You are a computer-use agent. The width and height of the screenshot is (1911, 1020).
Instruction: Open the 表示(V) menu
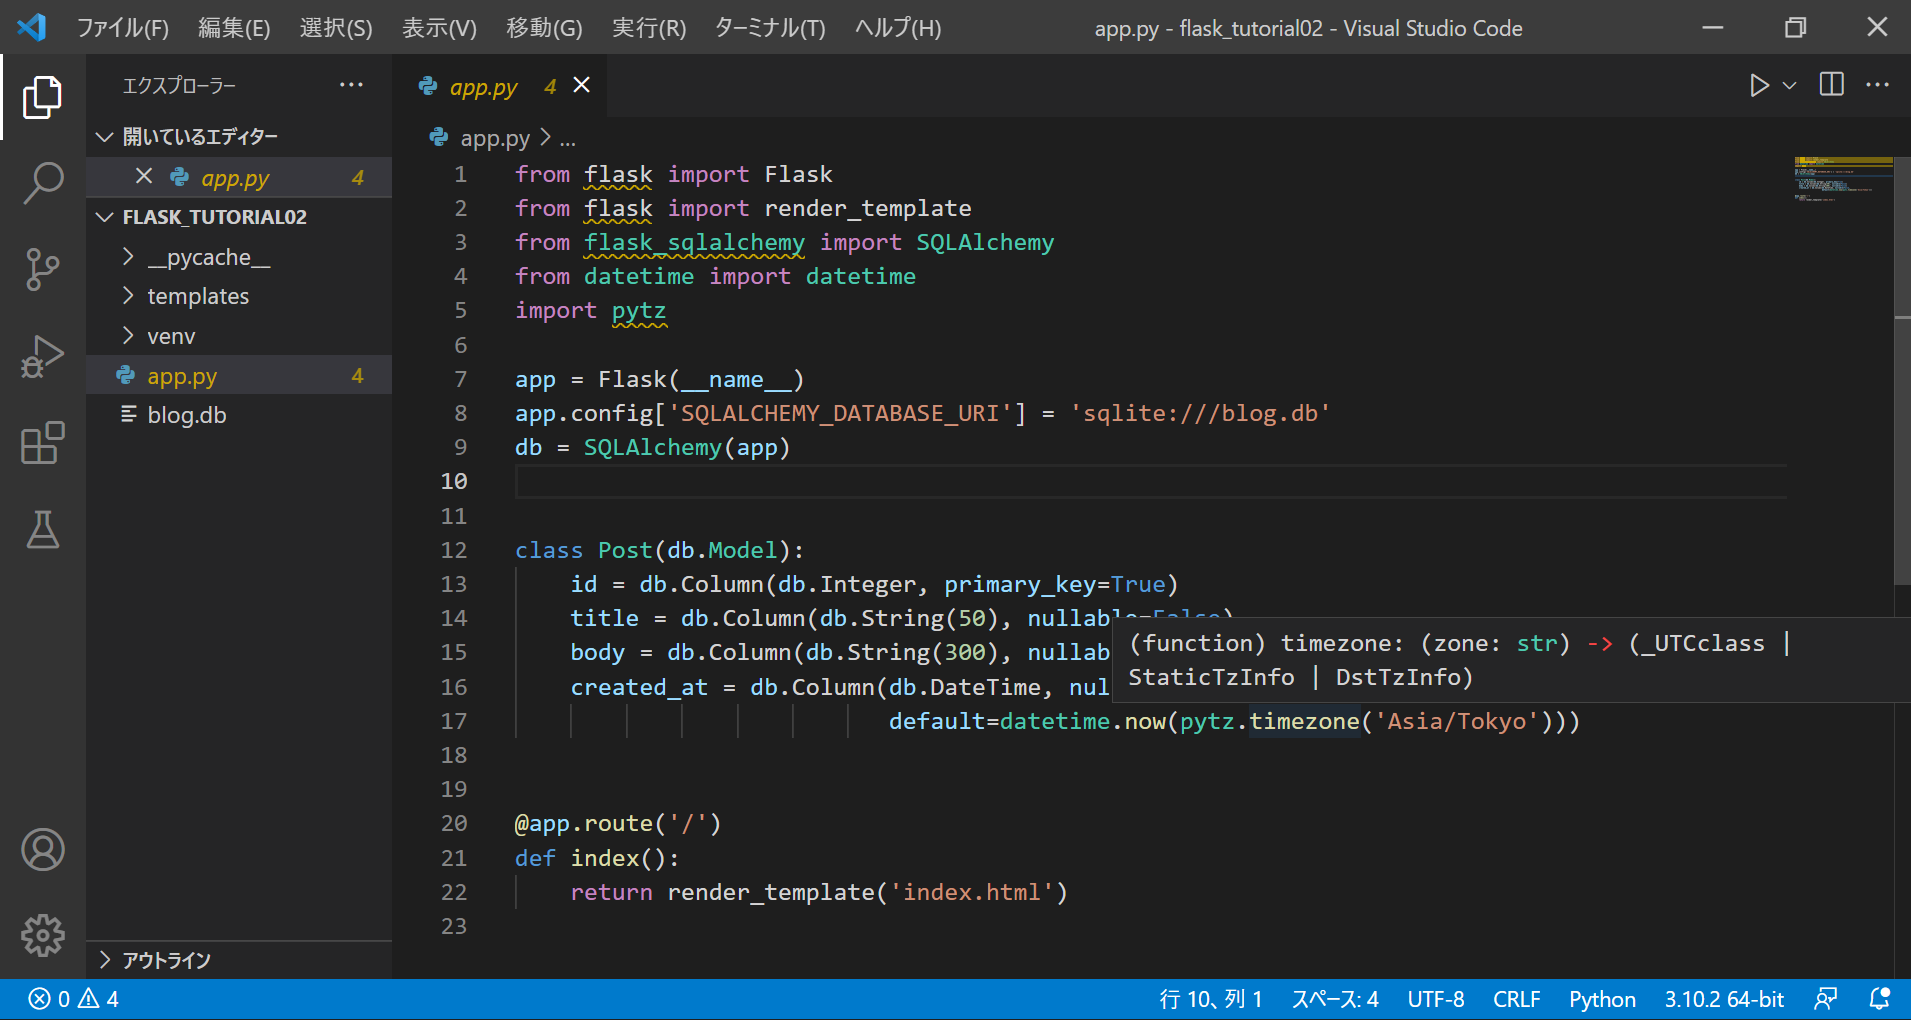tap(439, 28)
